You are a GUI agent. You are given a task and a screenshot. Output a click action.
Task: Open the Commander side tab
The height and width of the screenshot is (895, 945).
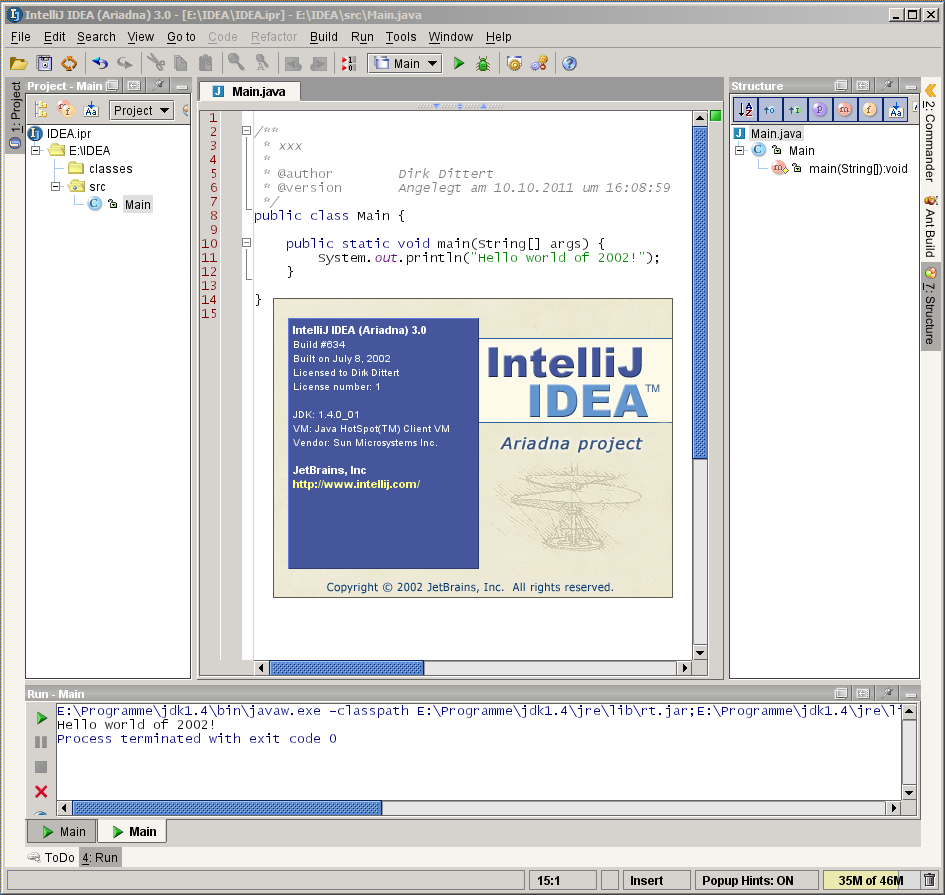(x=931, y=141)
